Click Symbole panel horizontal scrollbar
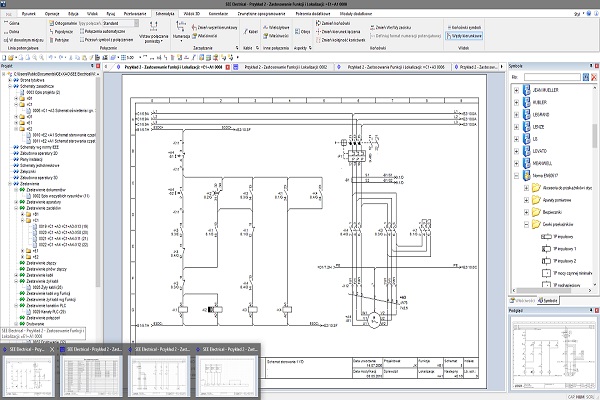The height and width of the screenshot is (400, 600). point(545,291)
